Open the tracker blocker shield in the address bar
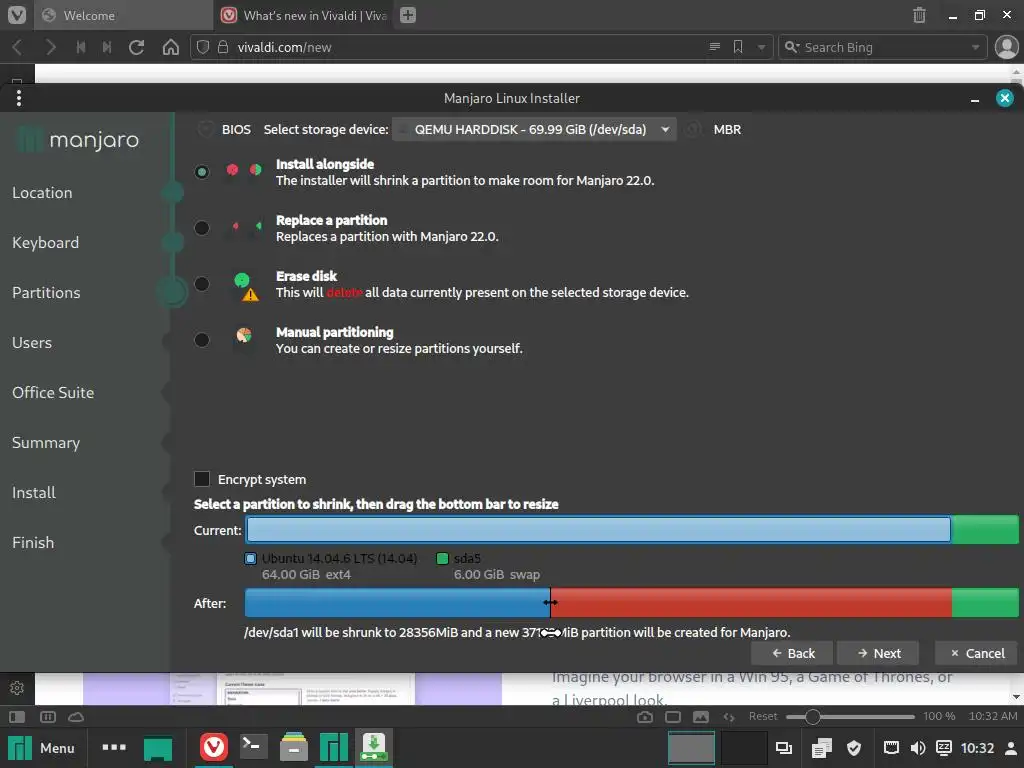Image resolution: width=1024 pixels, height=768 pixels. (x=203, y=47)
